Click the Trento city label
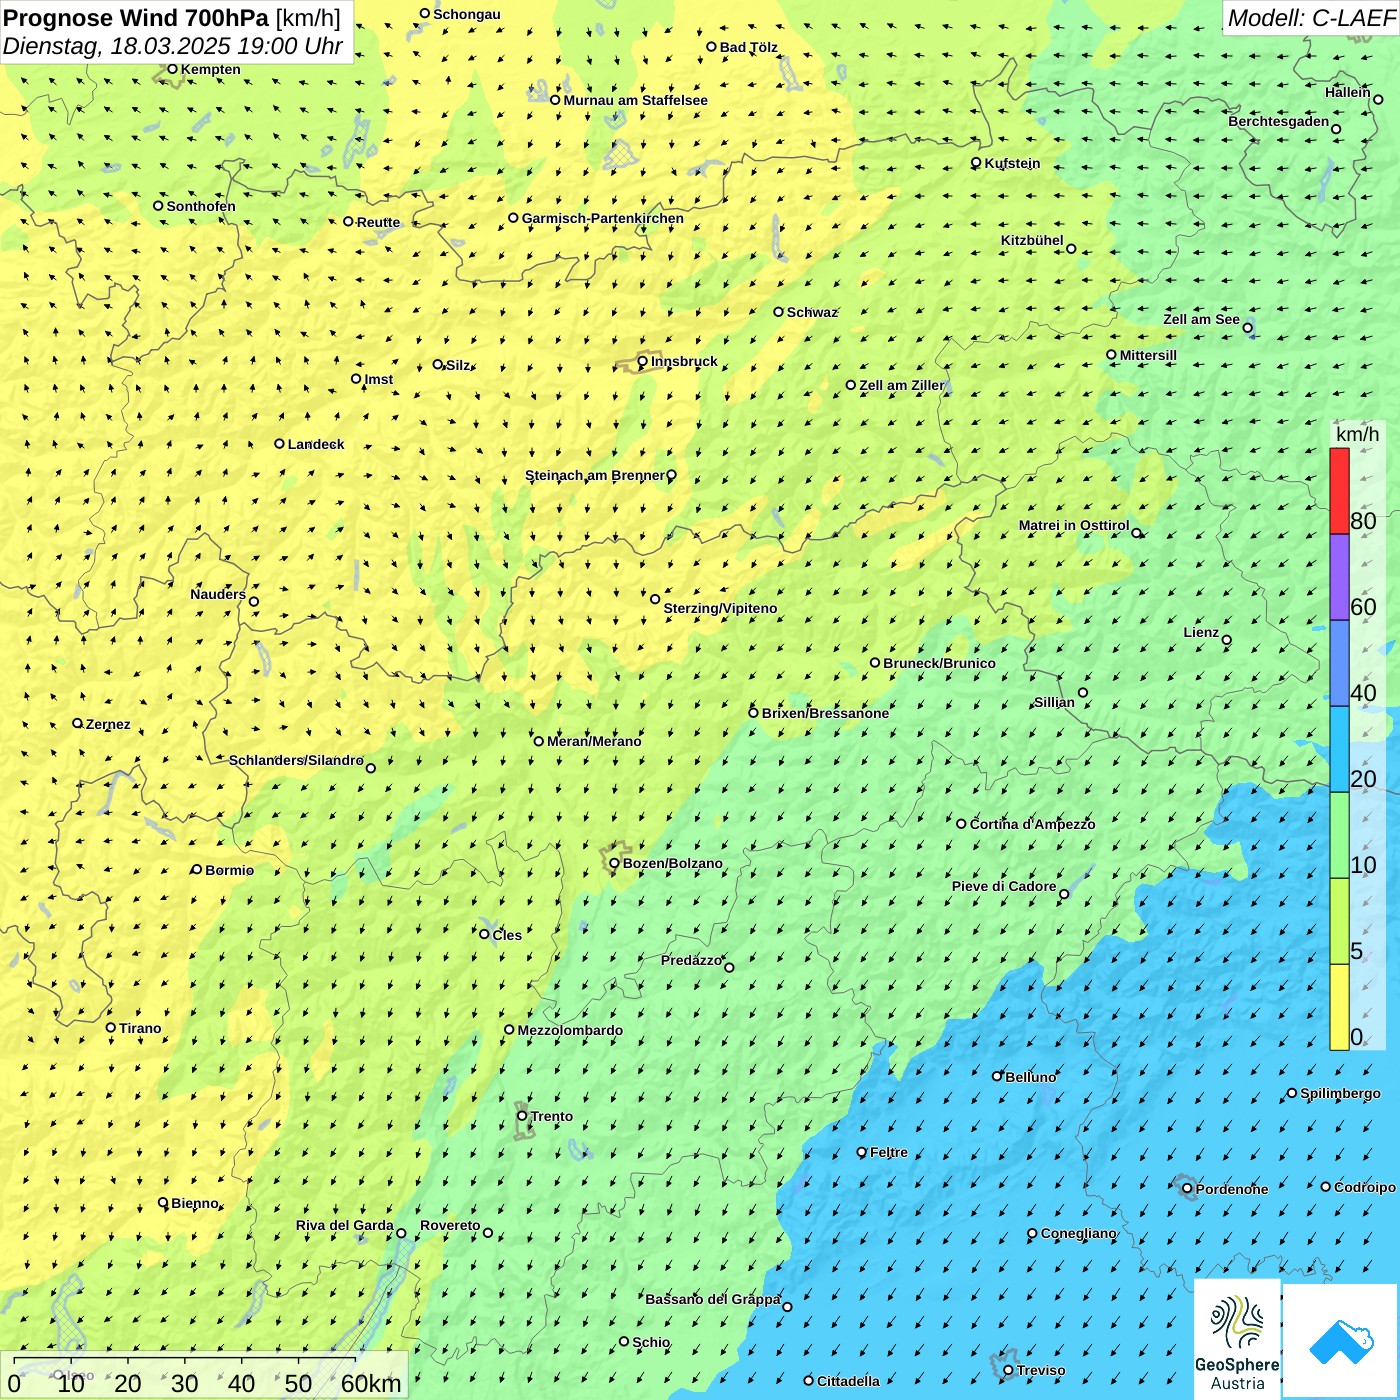The image size is (1400, 1400). [552, 1116]
